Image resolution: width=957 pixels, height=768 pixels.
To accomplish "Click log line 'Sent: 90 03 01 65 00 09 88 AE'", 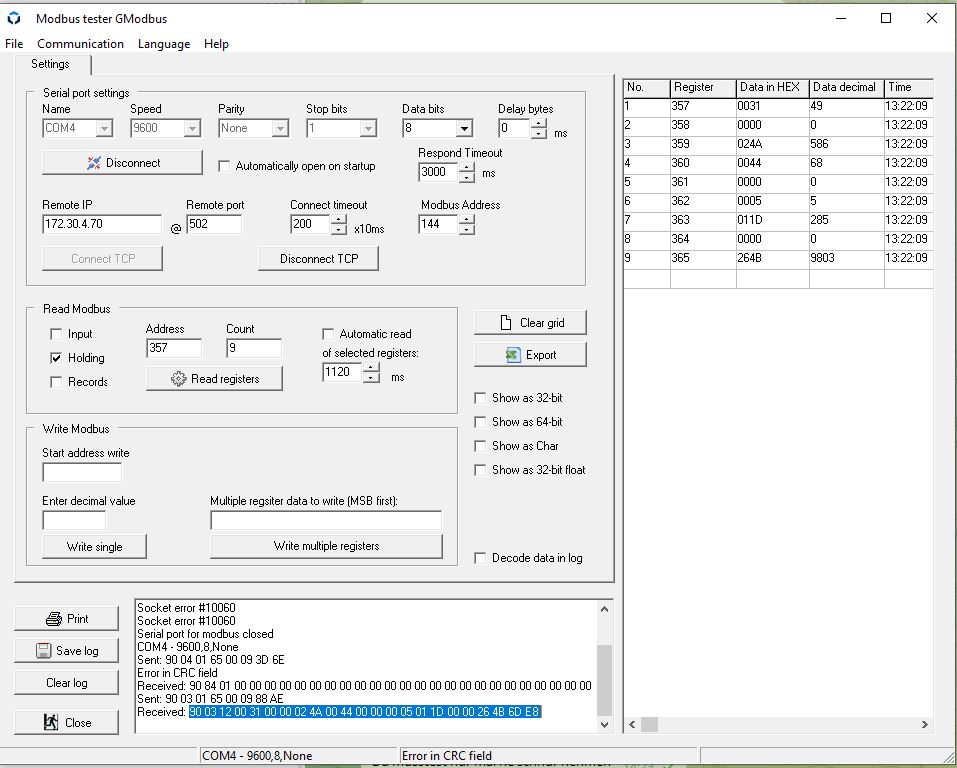I will pyautogui.click(x=210, y=699).
